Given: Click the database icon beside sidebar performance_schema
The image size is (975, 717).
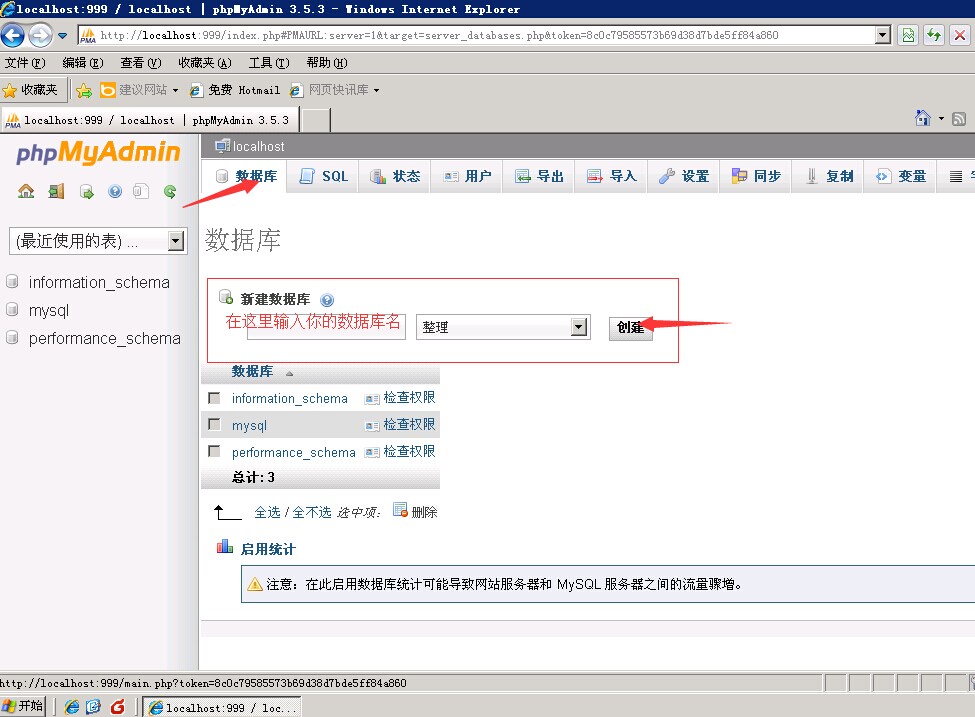Looking at the screenshot, I should [12, 337].
